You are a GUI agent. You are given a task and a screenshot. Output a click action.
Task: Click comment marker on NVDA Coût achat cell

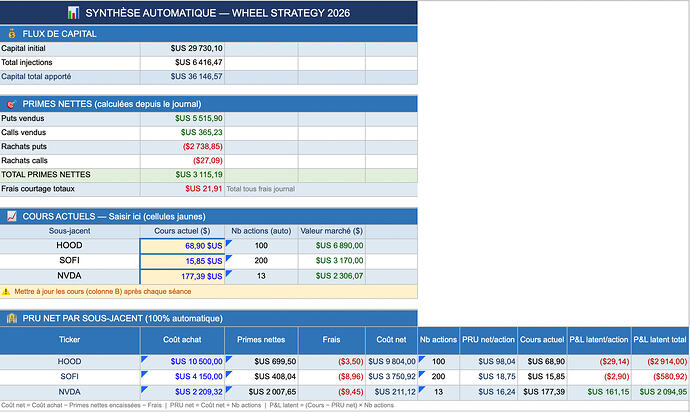(144, 389)
